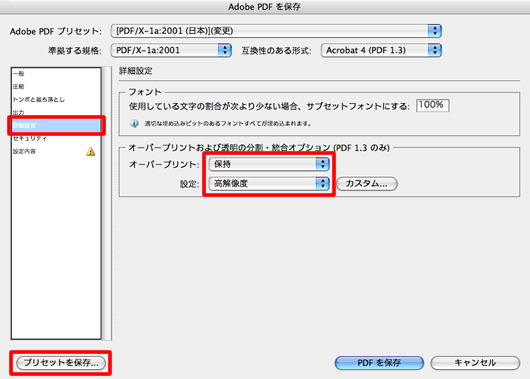Click the warning icon beside 設定内容
The image size is (530, 379).
click(90, 151)
